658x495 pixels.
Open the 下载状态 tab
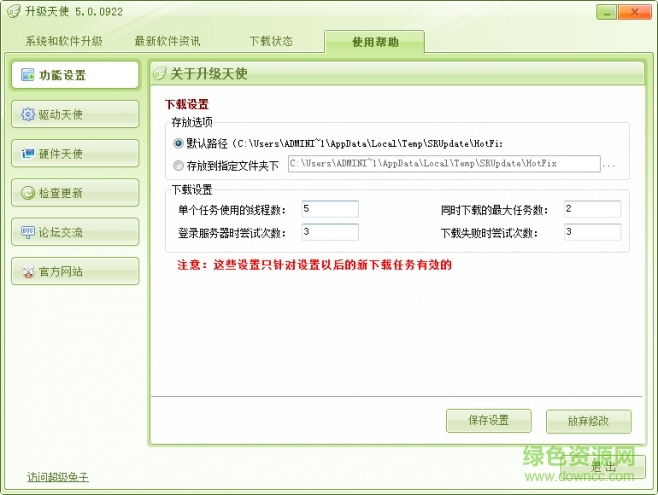pos(271,42)
